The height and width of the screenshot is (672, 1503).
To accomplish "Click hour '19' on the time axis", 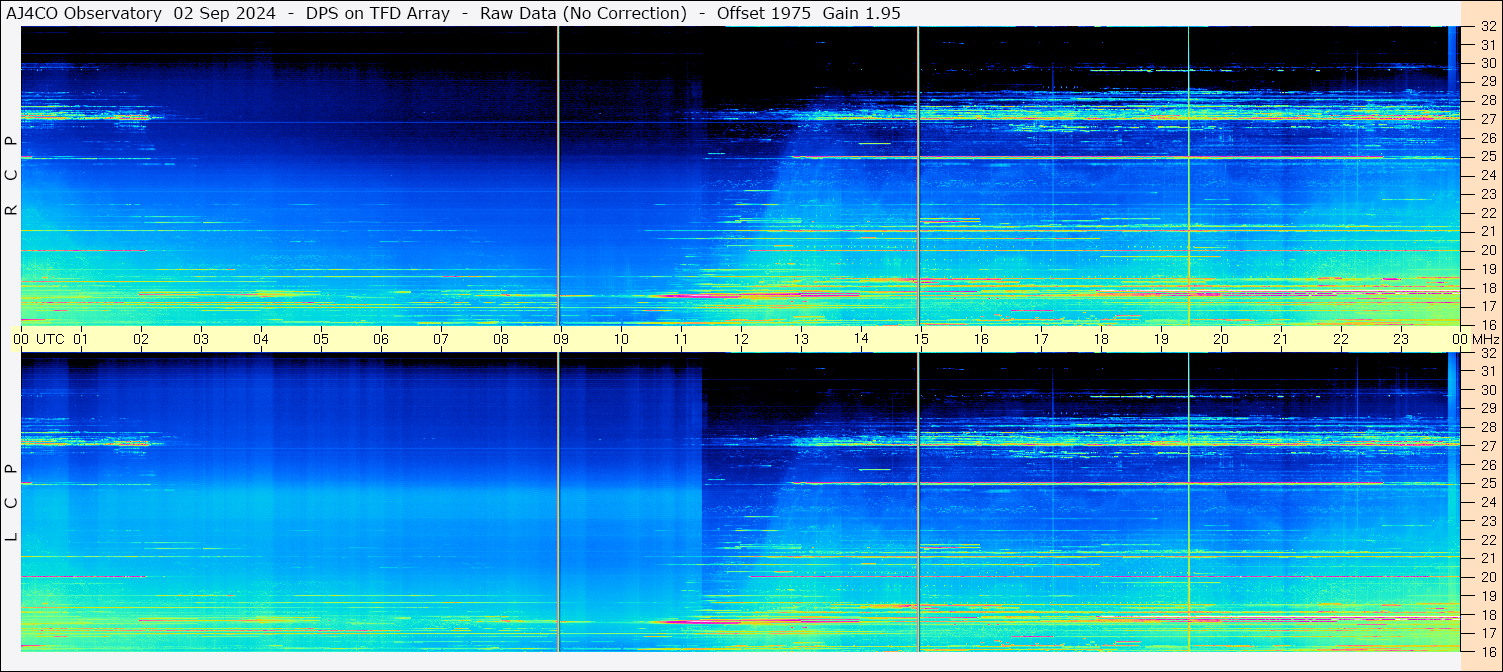I will [1161, 339].
